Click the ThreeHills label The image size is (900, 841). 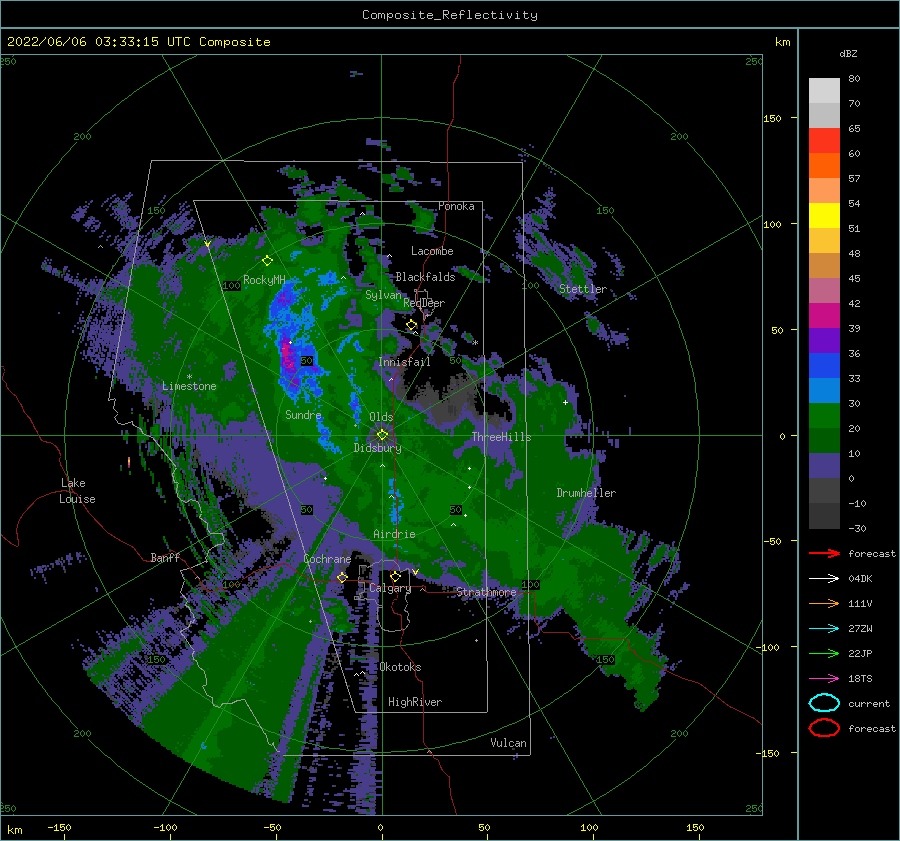(501, 437)
